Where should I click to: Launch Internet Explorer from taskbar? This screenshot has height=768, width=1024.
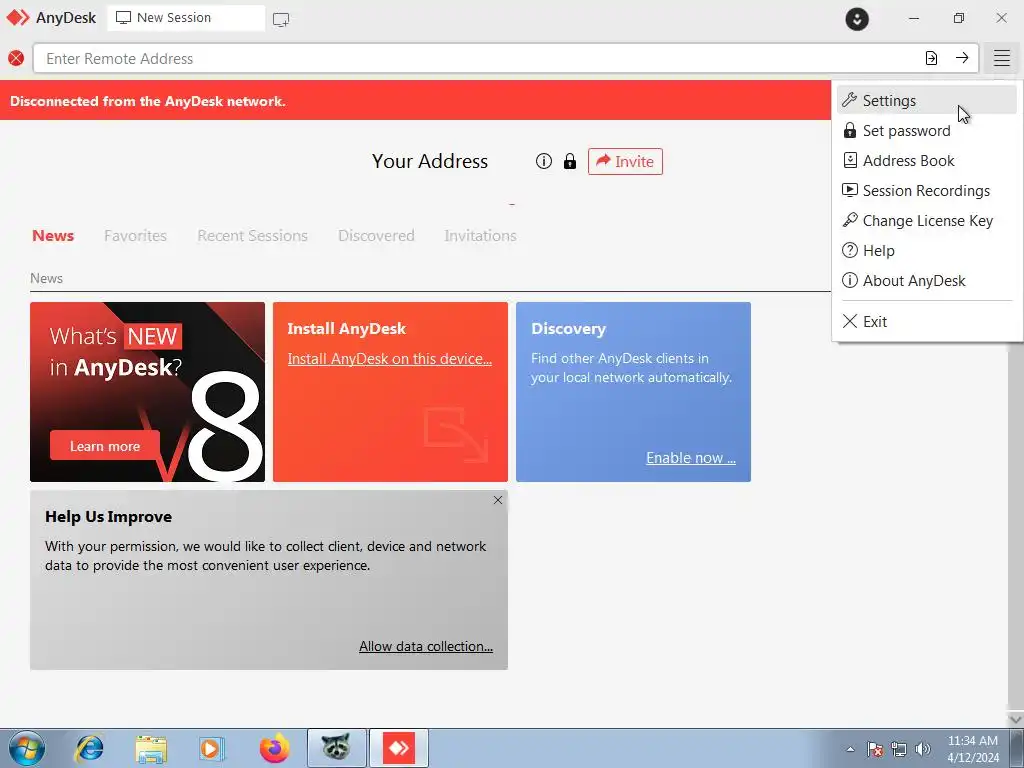tap(89, 748)
